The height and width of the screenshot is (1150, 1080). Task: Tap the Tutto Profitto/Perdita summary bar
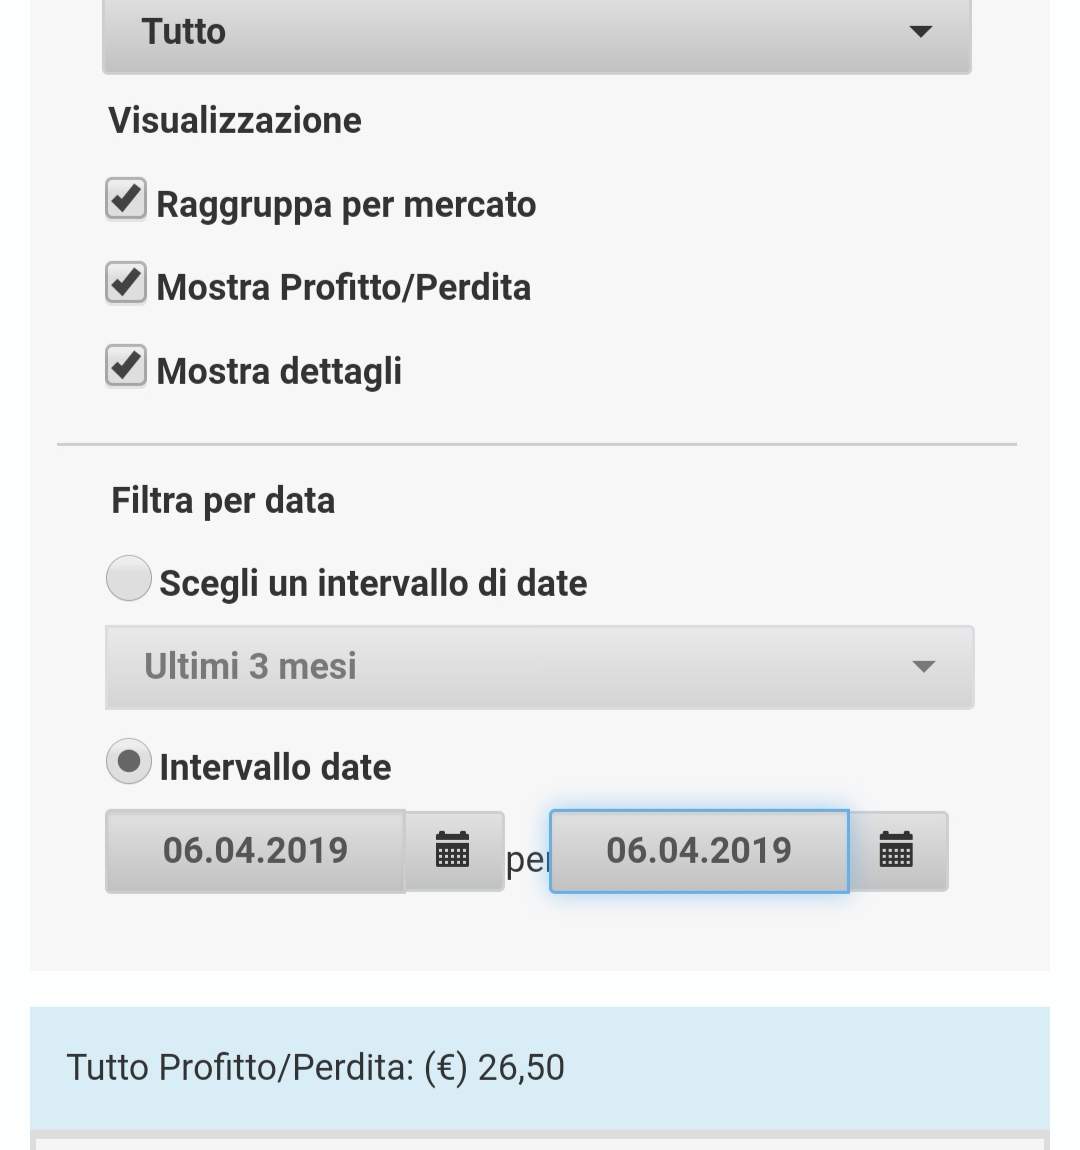point(539,1067)
